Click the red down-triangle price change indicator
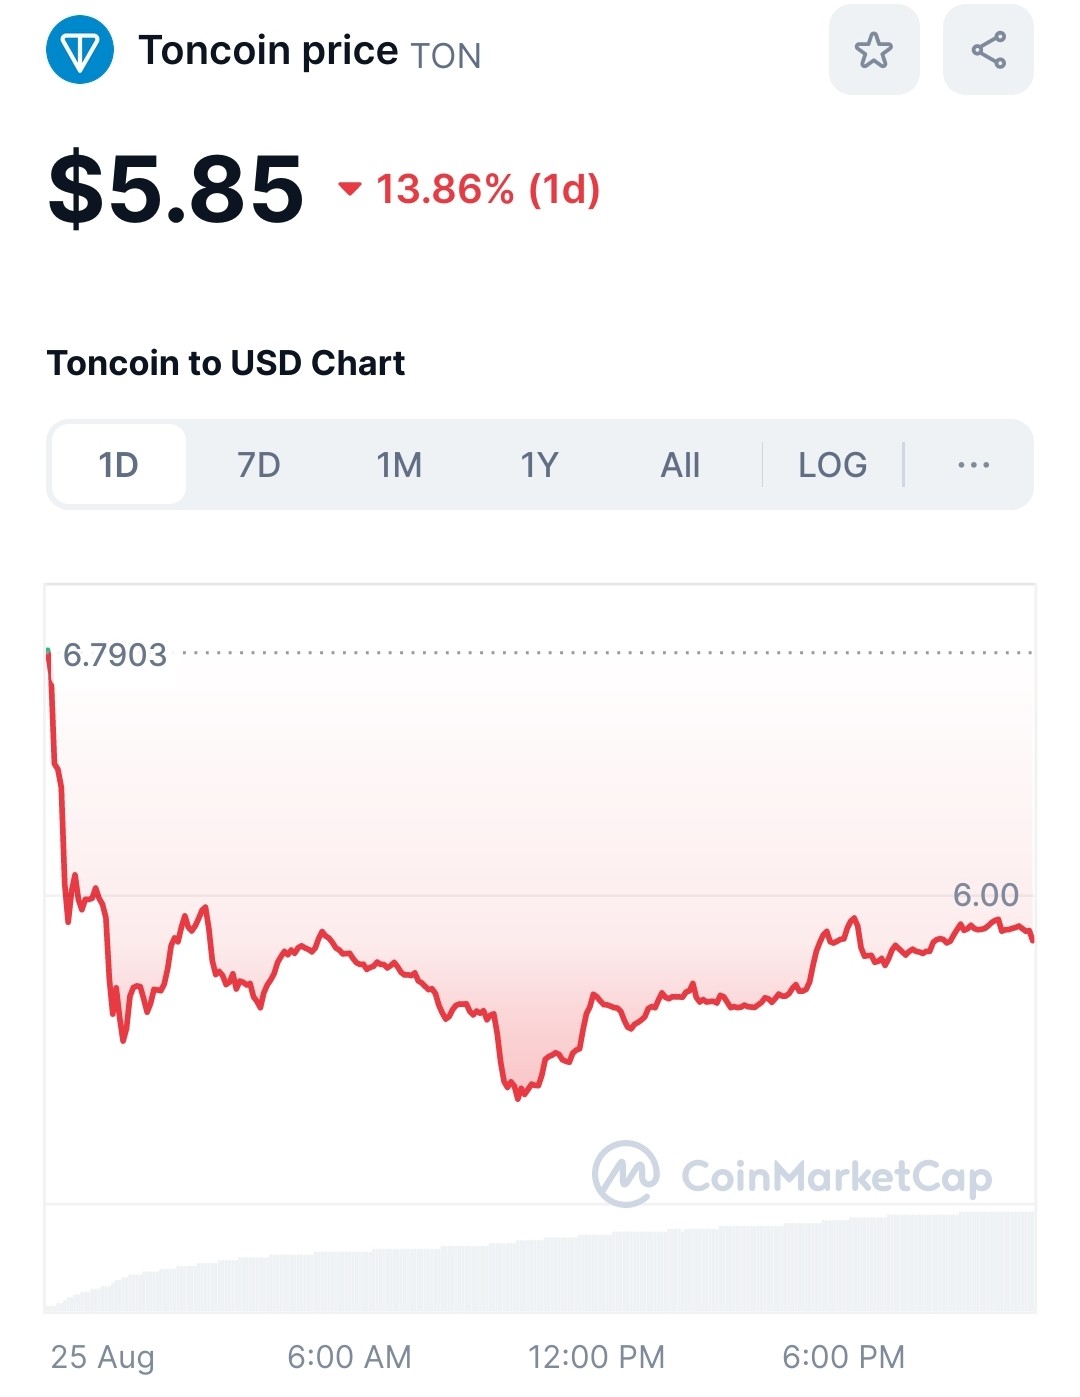Image resolution: width=1080 pixels, height=1397 pixels. pos(349,188)
